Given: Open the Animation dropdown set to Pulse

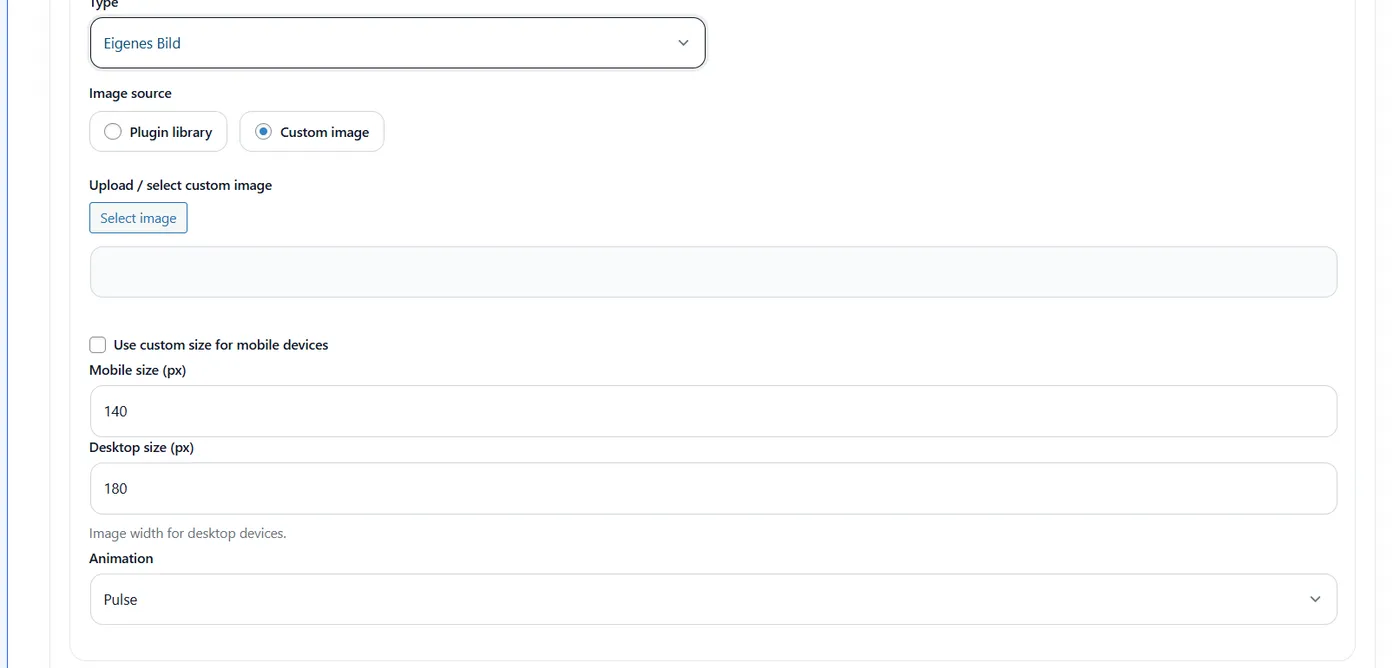Looking at the screenshot, I should click(713, 599).
